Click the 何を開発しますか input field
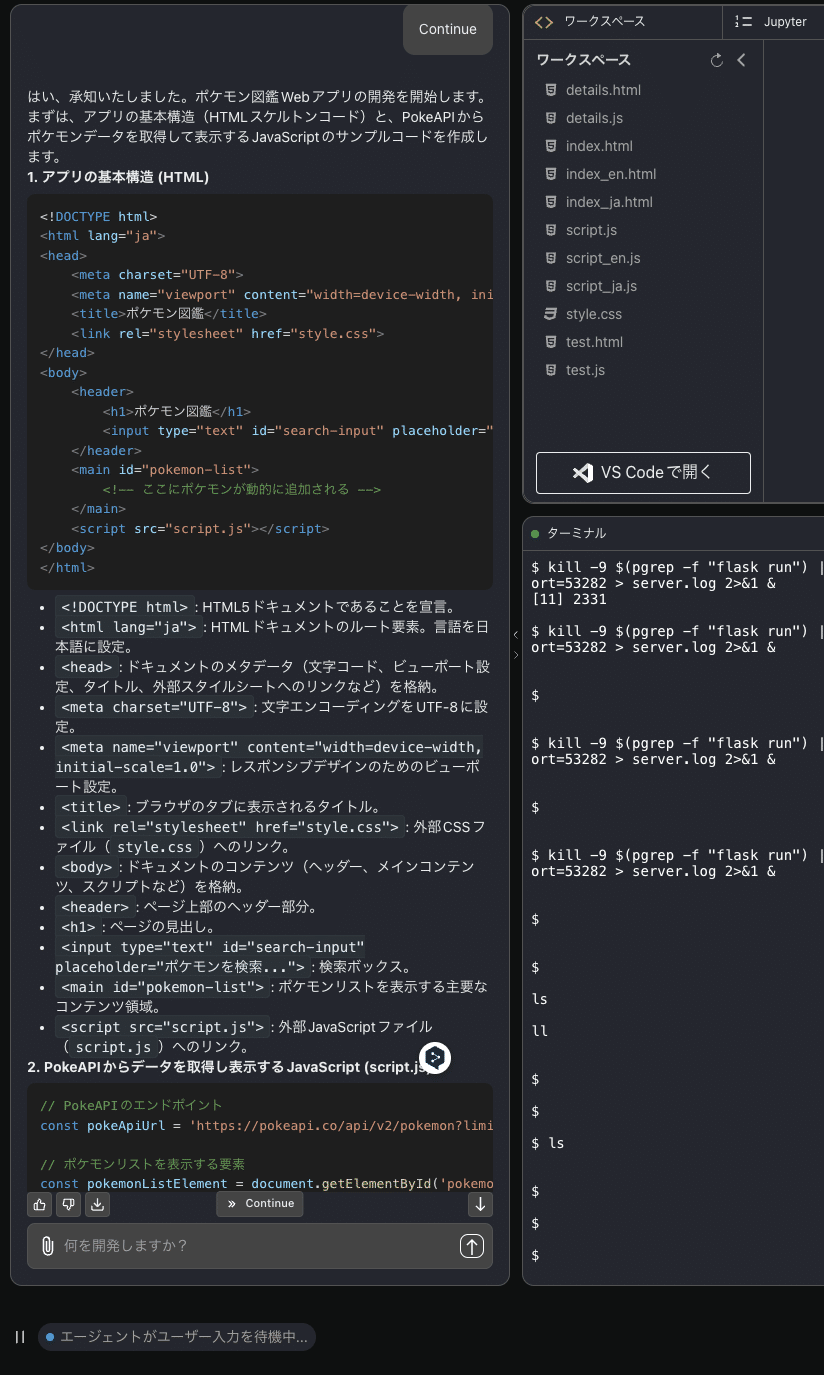 250,1246
